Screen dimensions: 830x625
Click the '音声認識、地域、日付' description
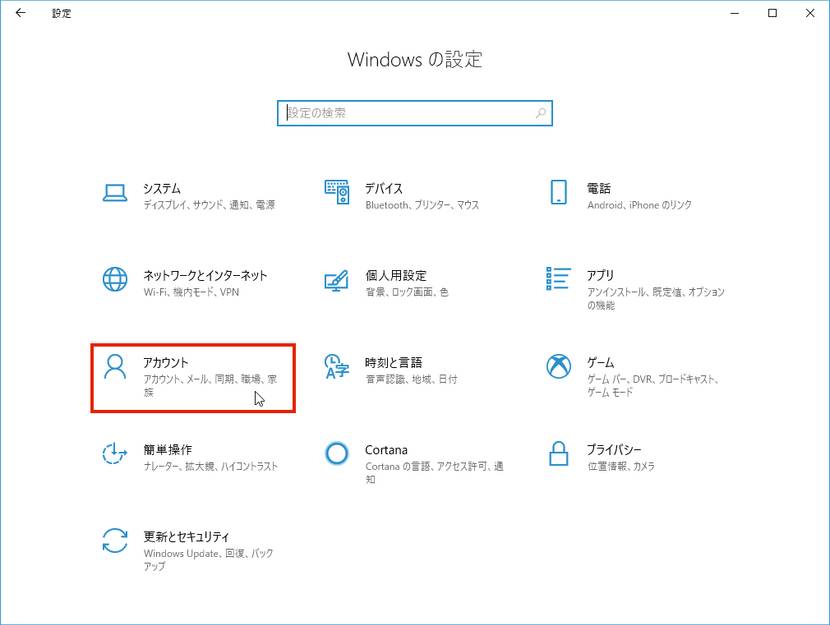411,379
